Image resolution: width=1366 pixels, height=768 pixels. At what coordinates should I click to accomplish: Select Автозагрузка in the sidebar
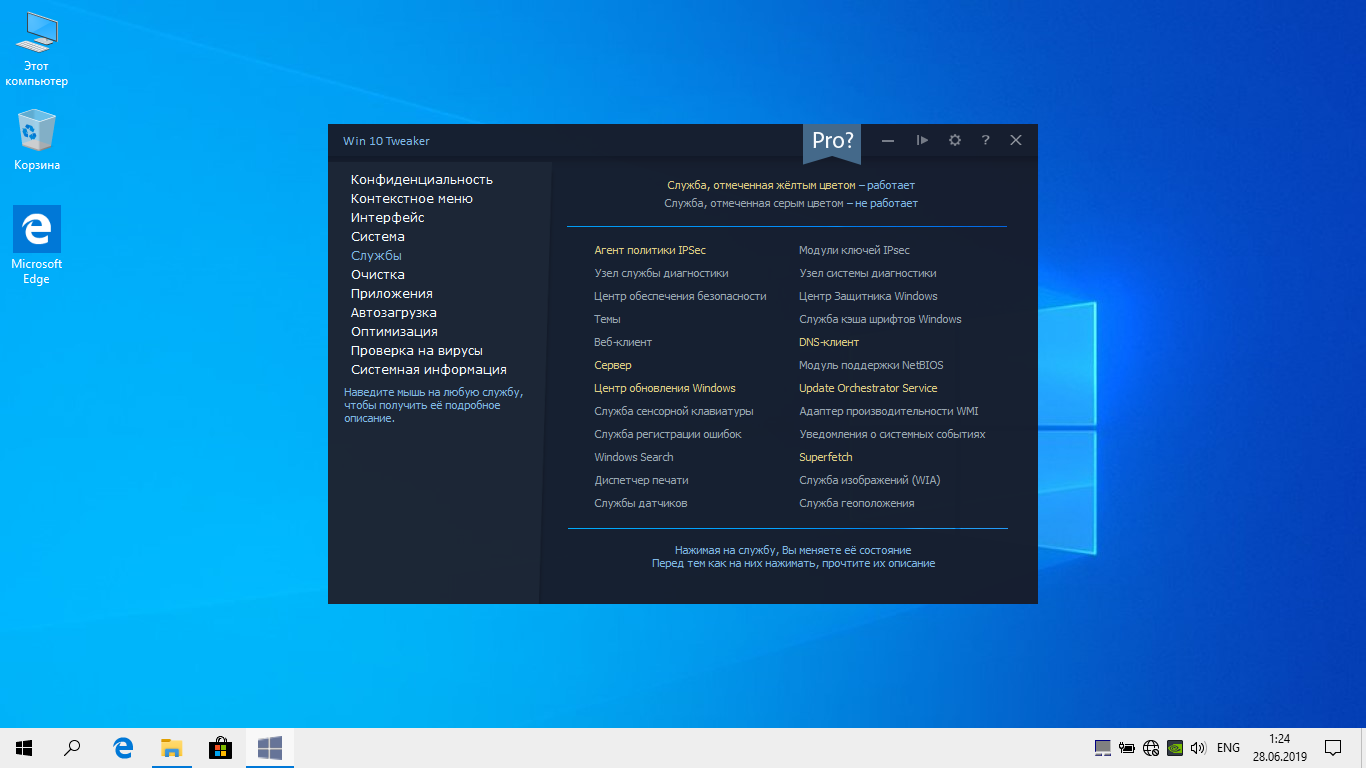[x=393, y=313]
